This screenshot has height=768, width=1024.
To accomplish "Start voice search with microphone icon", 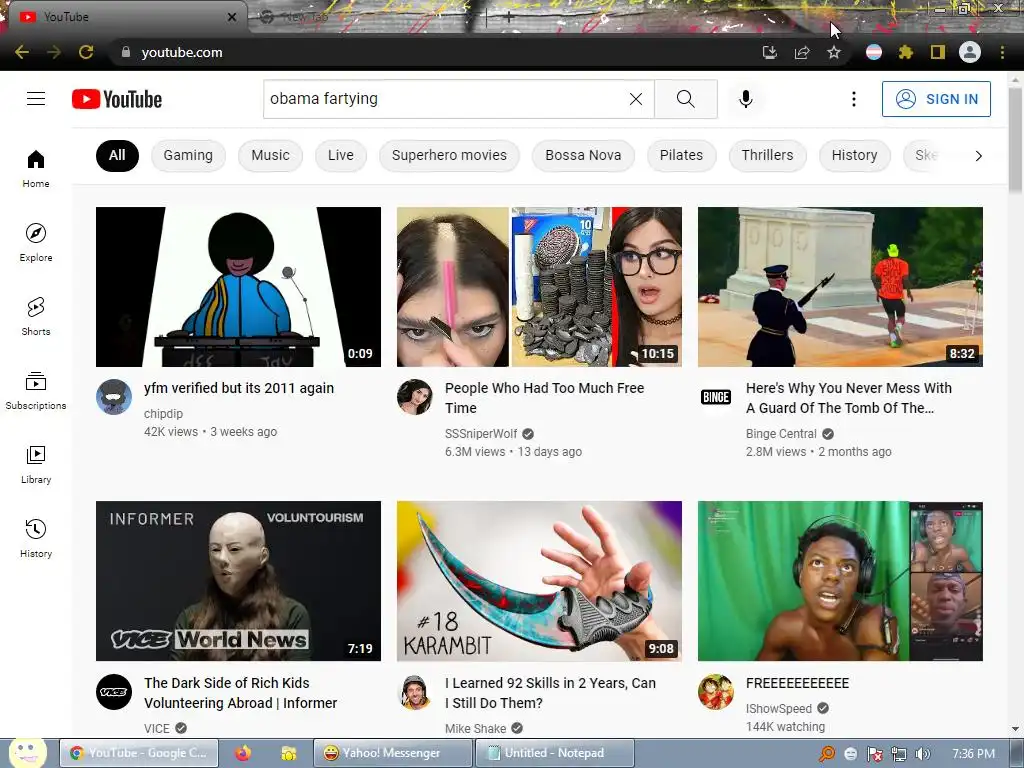I will 746,99.
